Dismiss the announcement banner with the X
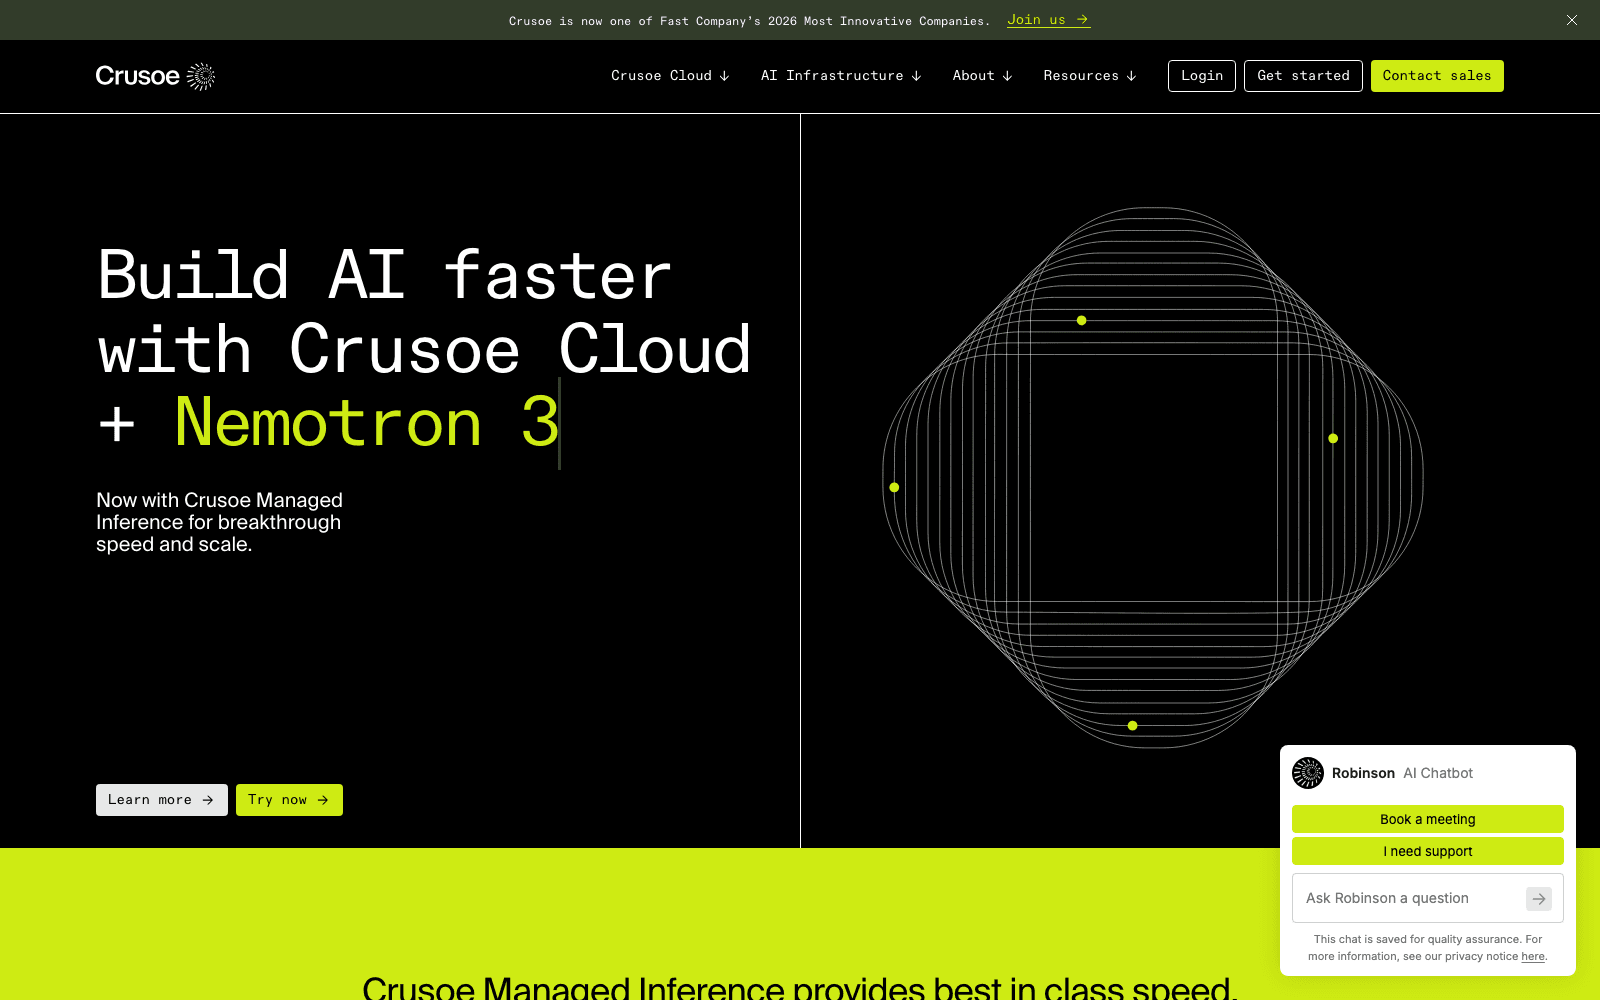The image size is (1600, 1000). coord(1572,20)
